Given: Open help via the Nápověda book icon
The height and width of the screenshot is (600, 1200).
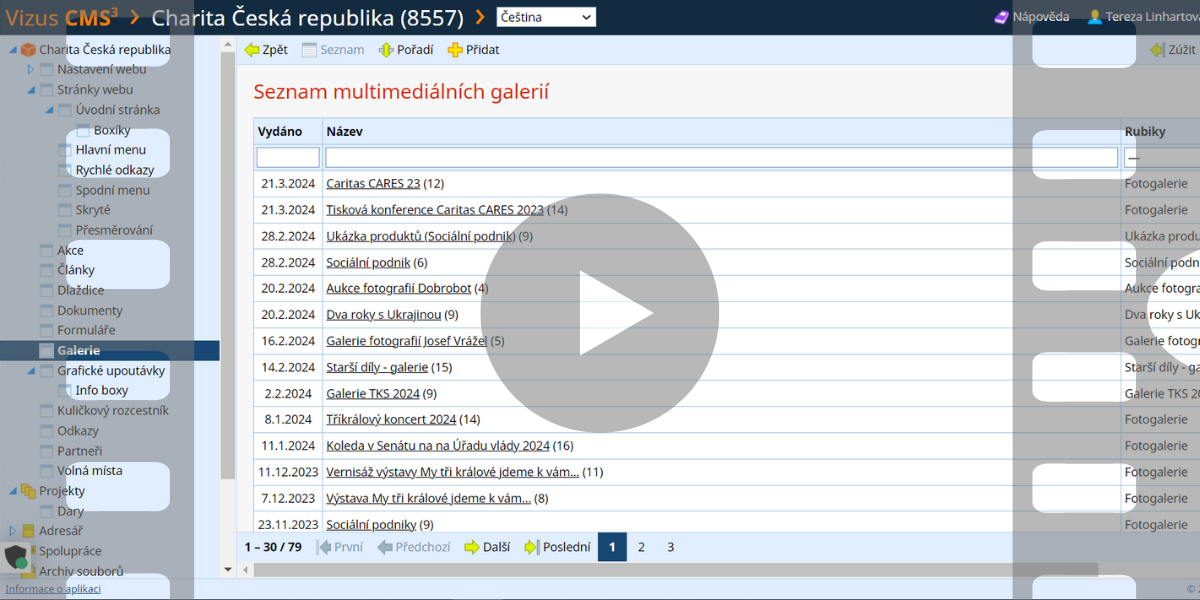Looking at the screenshot, I should [1002, 17].
